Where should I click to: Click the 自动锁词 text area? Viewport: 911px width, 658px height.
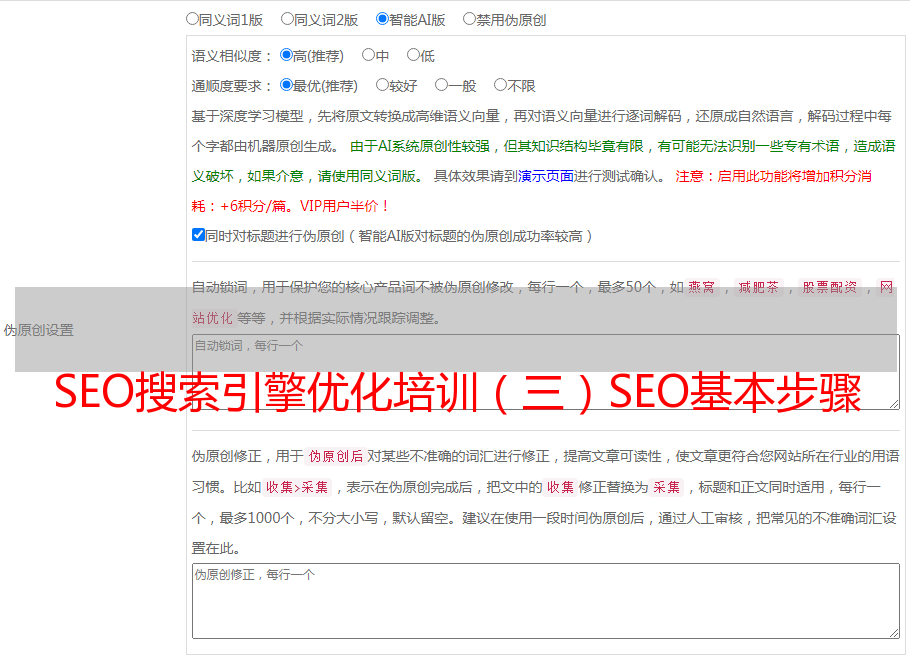click(x=546, y=372)
